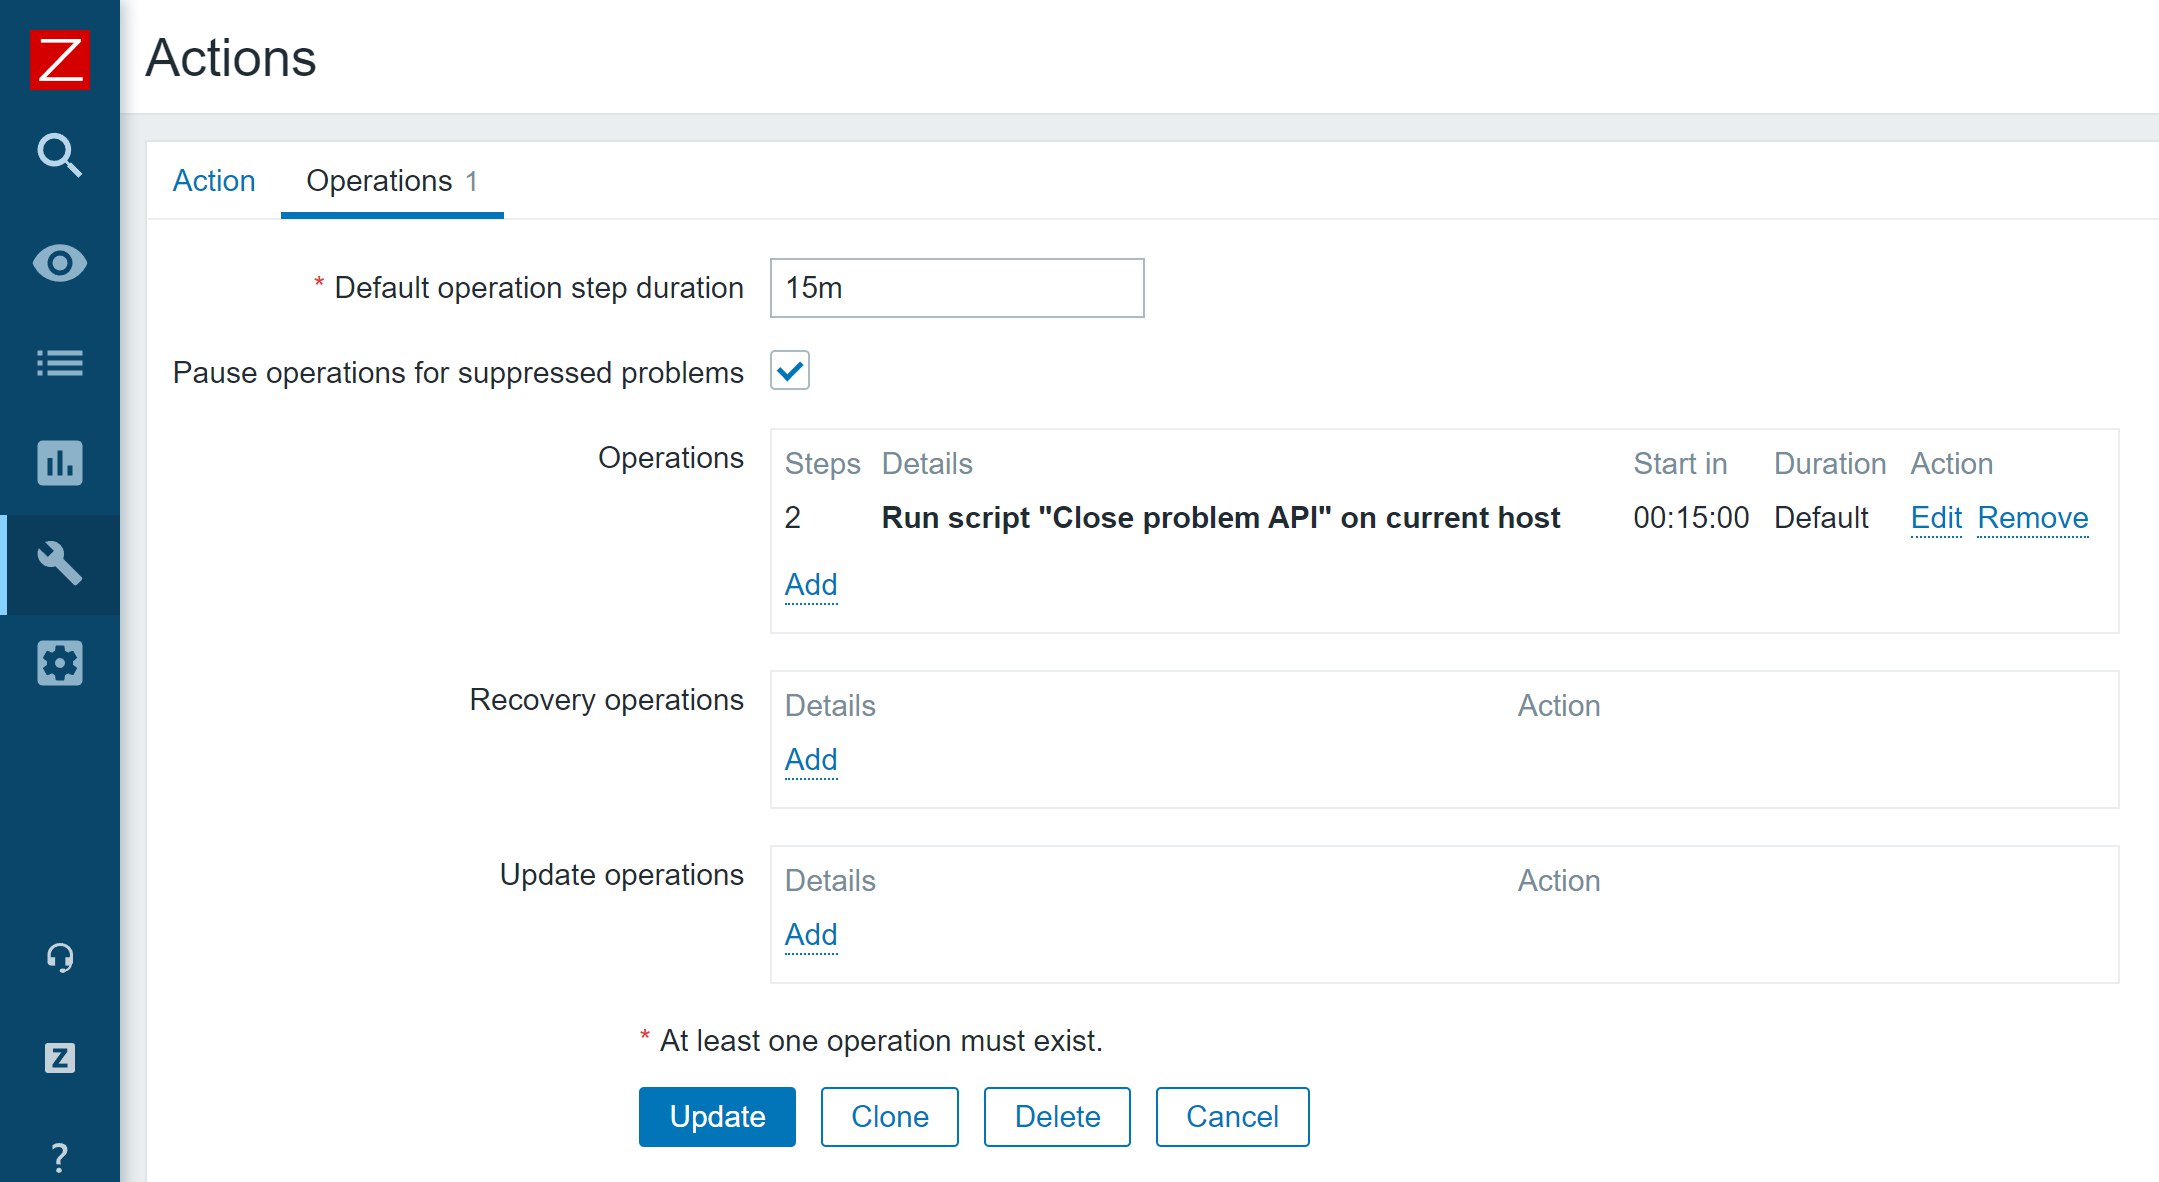The height and width of the screenshot is (1182, 2159).
Task: Click the Support headset icon
Action: [x=60, y=958]
